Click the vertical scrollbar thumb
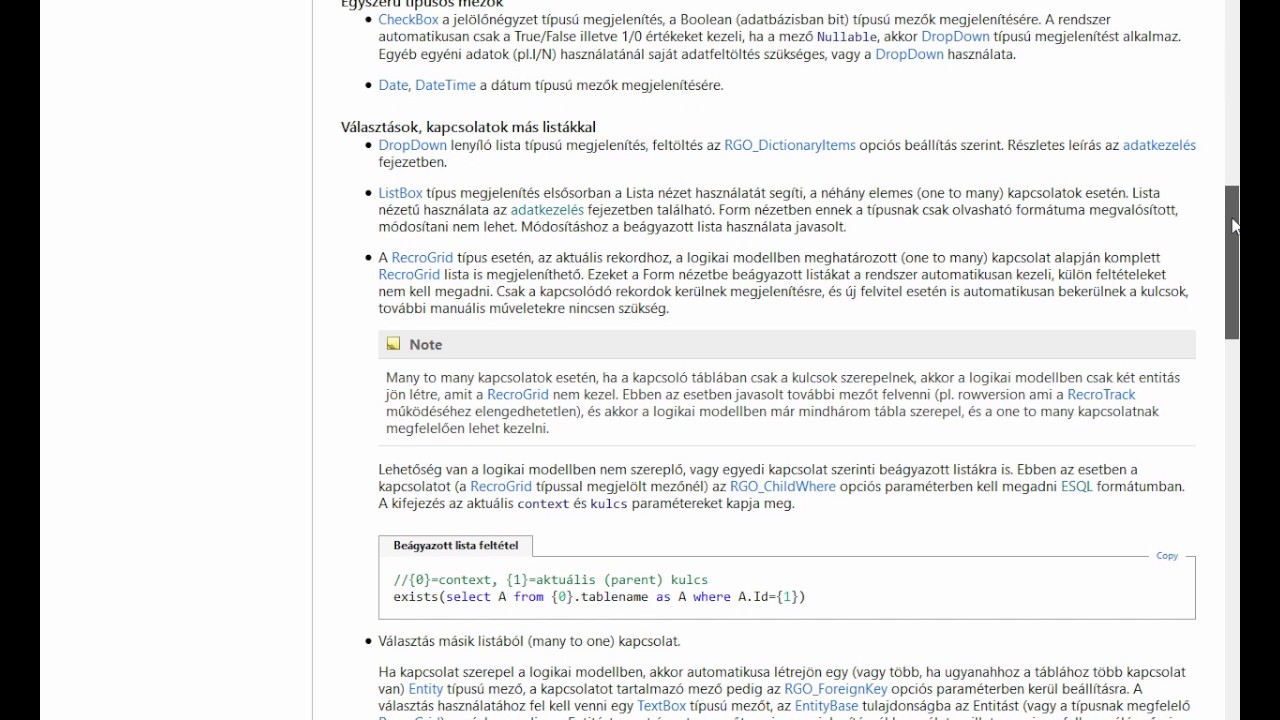The height and width of the screenshot is (720, 1280). (1232, 262)
